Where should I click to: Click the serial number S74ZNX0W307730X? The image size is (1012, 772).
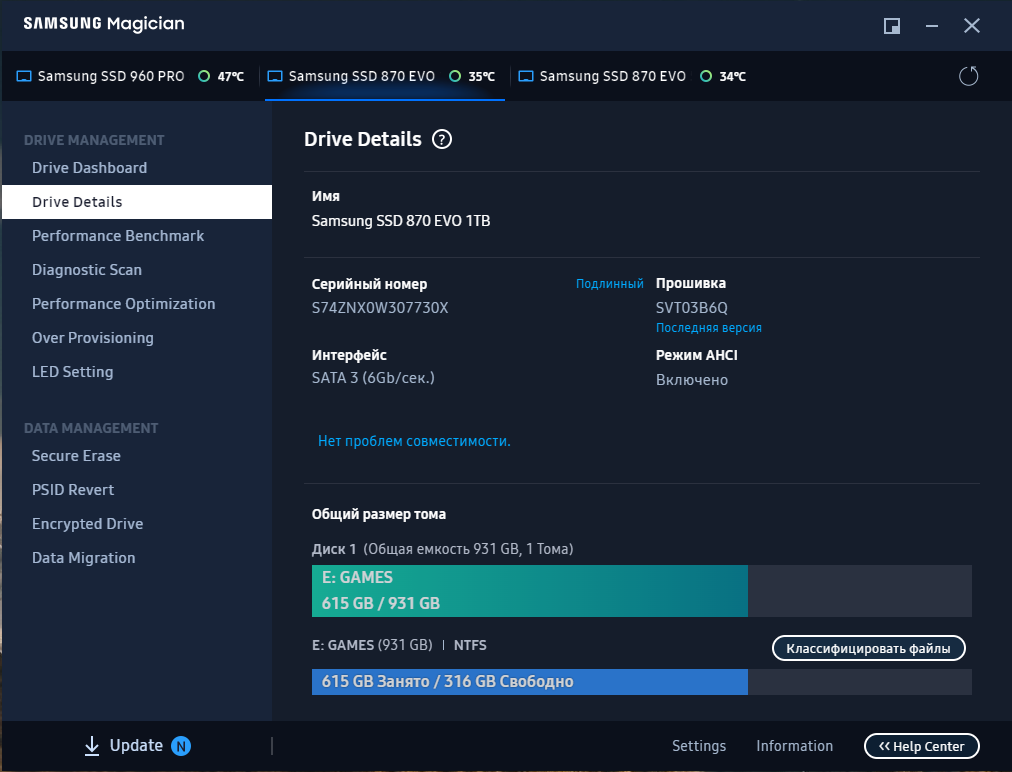coord(380,308)
